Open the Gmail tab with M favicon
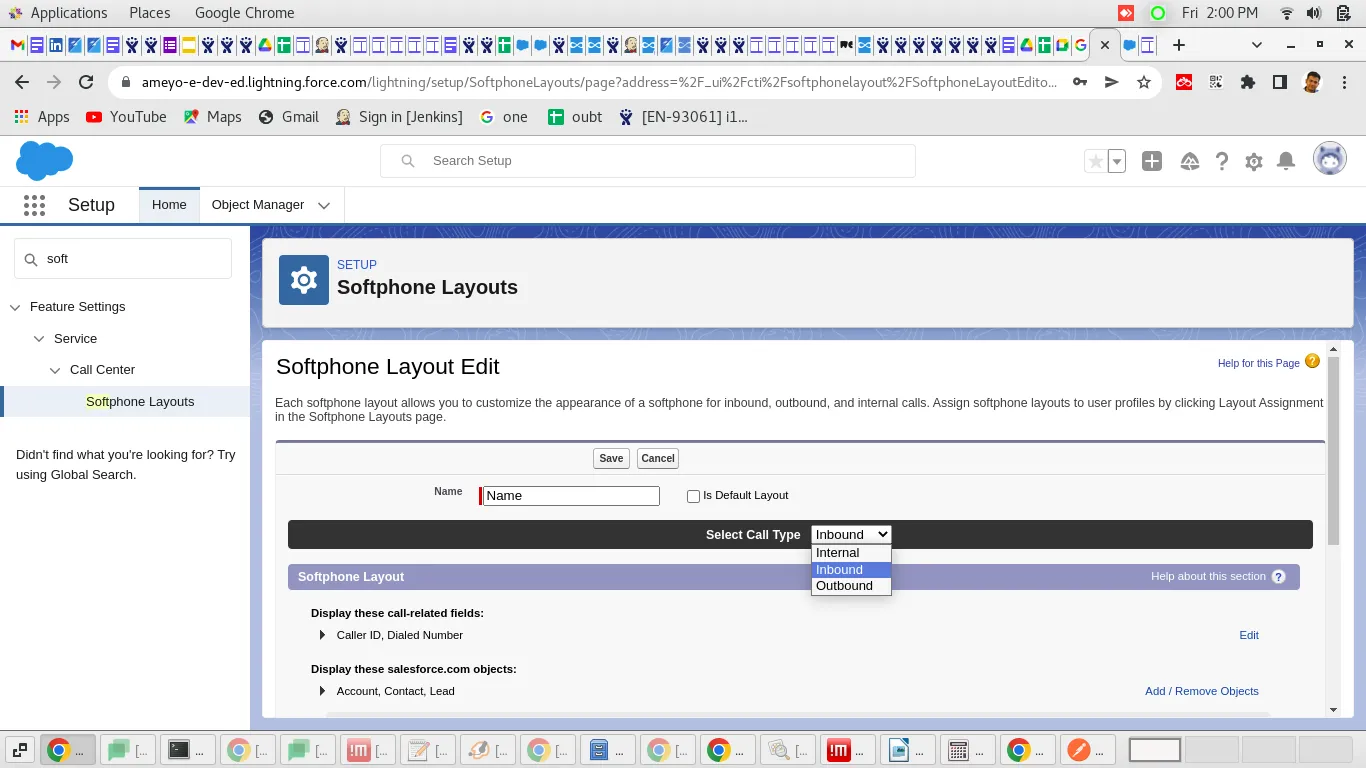Screen dimensions: 1366x768 point(17,45)
